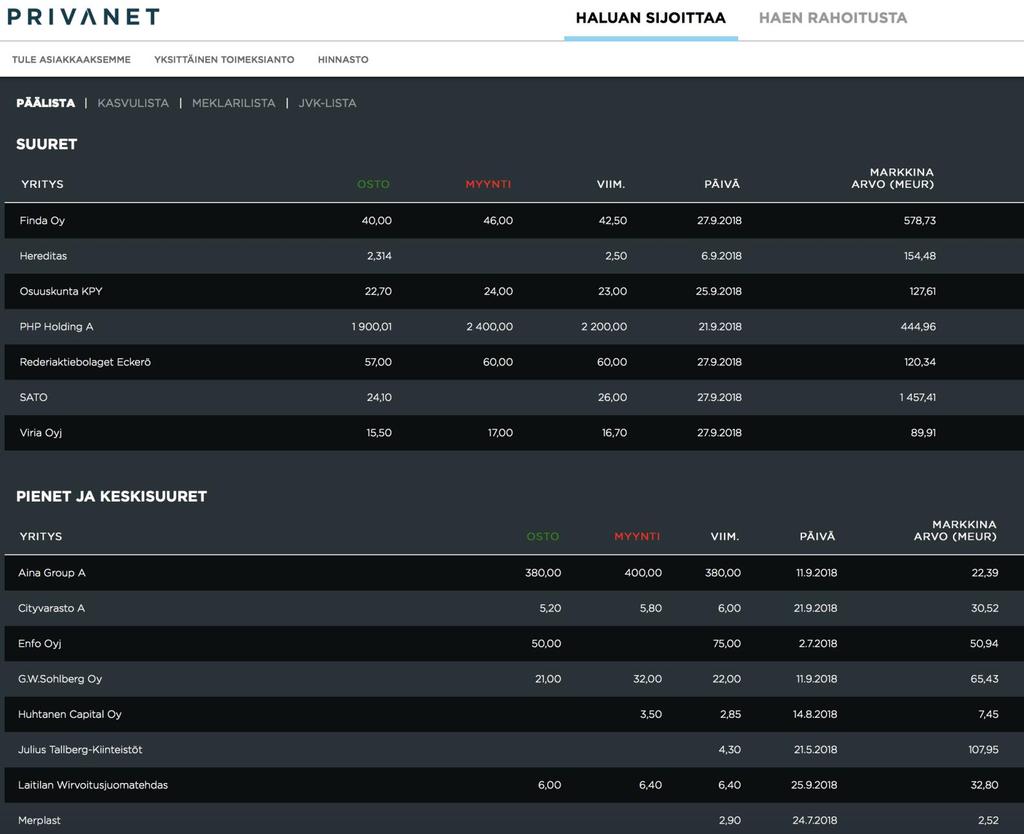
Task: Open the Laitilan Wirvoitusjuomatehdas company row
Action: pyautogui.click(x=514, y=784)
